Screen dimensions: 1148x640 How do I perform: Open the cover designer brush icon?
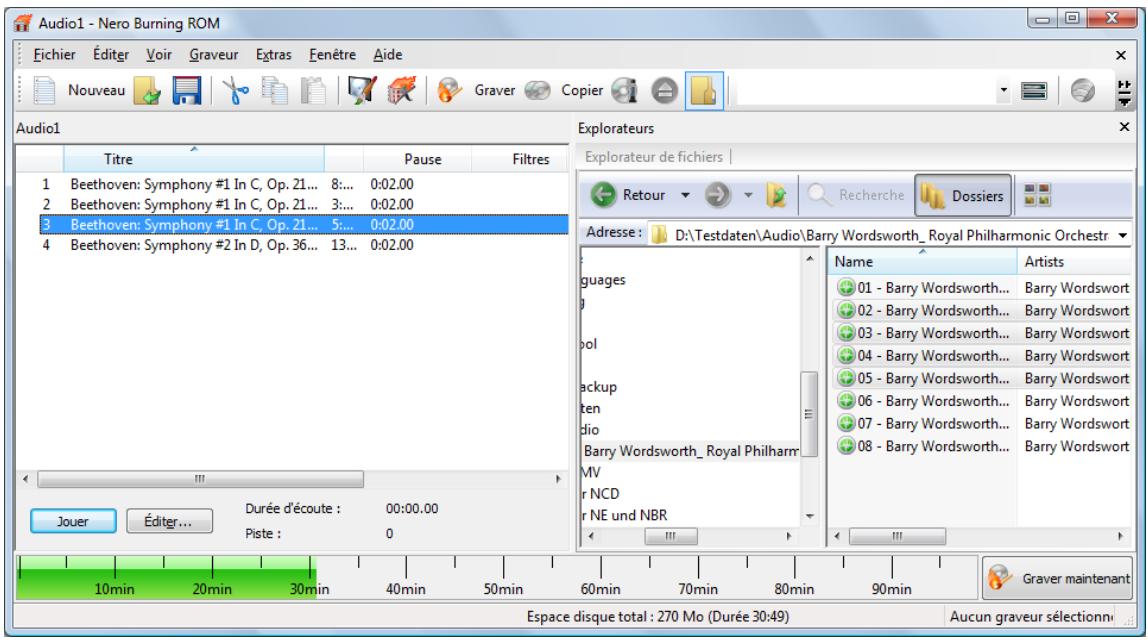[362, 91]
